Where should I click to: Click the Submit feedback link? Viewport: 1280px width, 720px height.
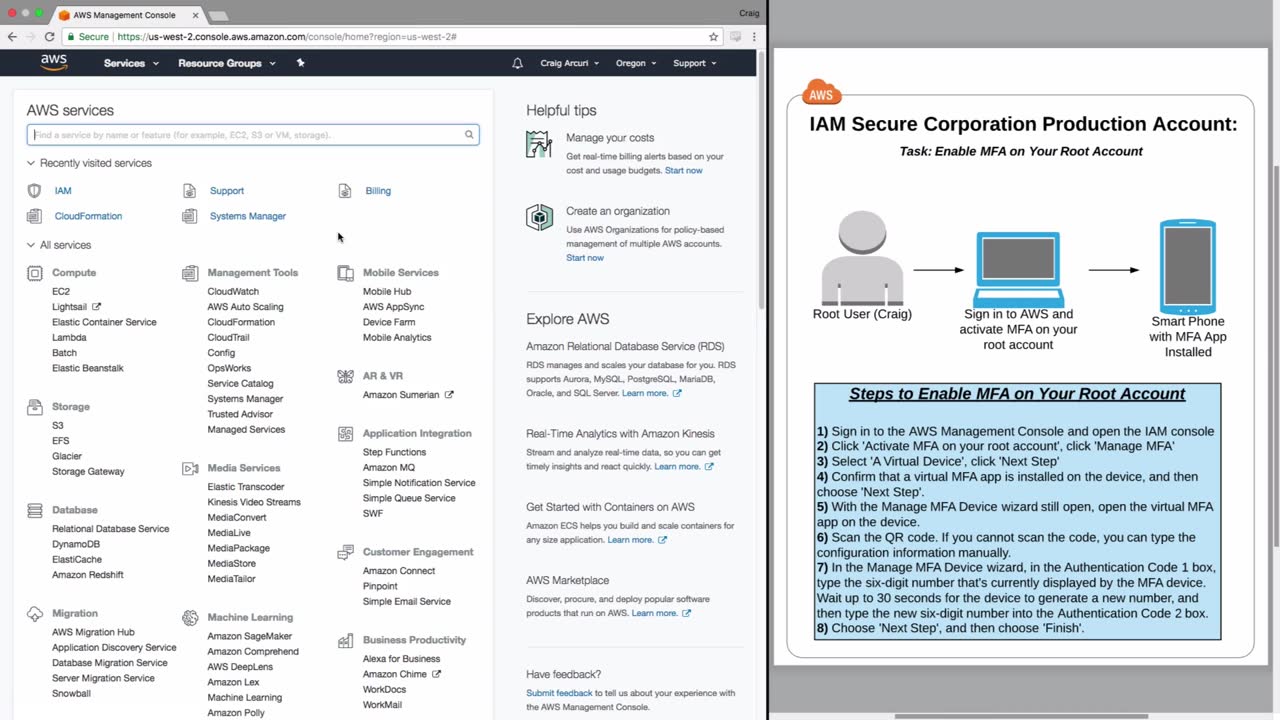[560, 693]
